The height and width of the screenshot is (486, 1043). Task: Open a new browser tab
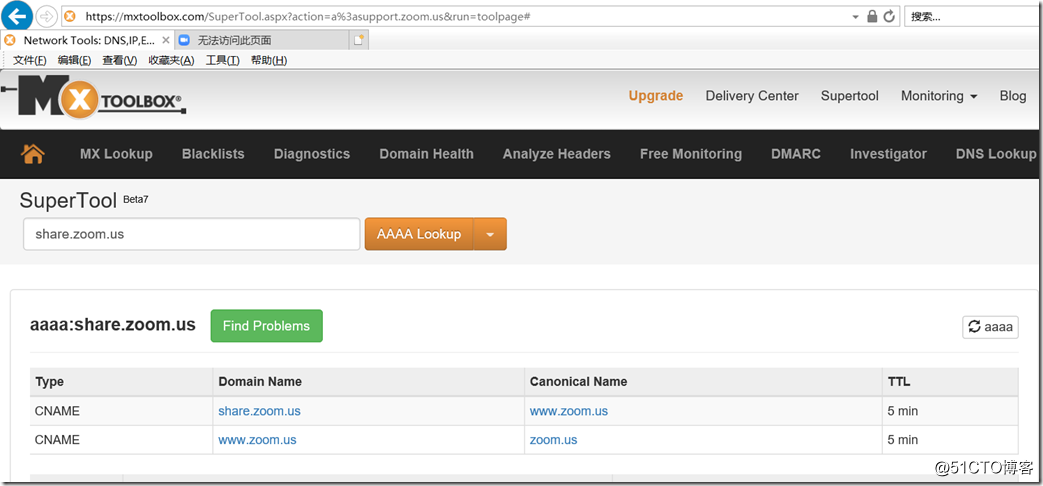[x=359, y=40]
